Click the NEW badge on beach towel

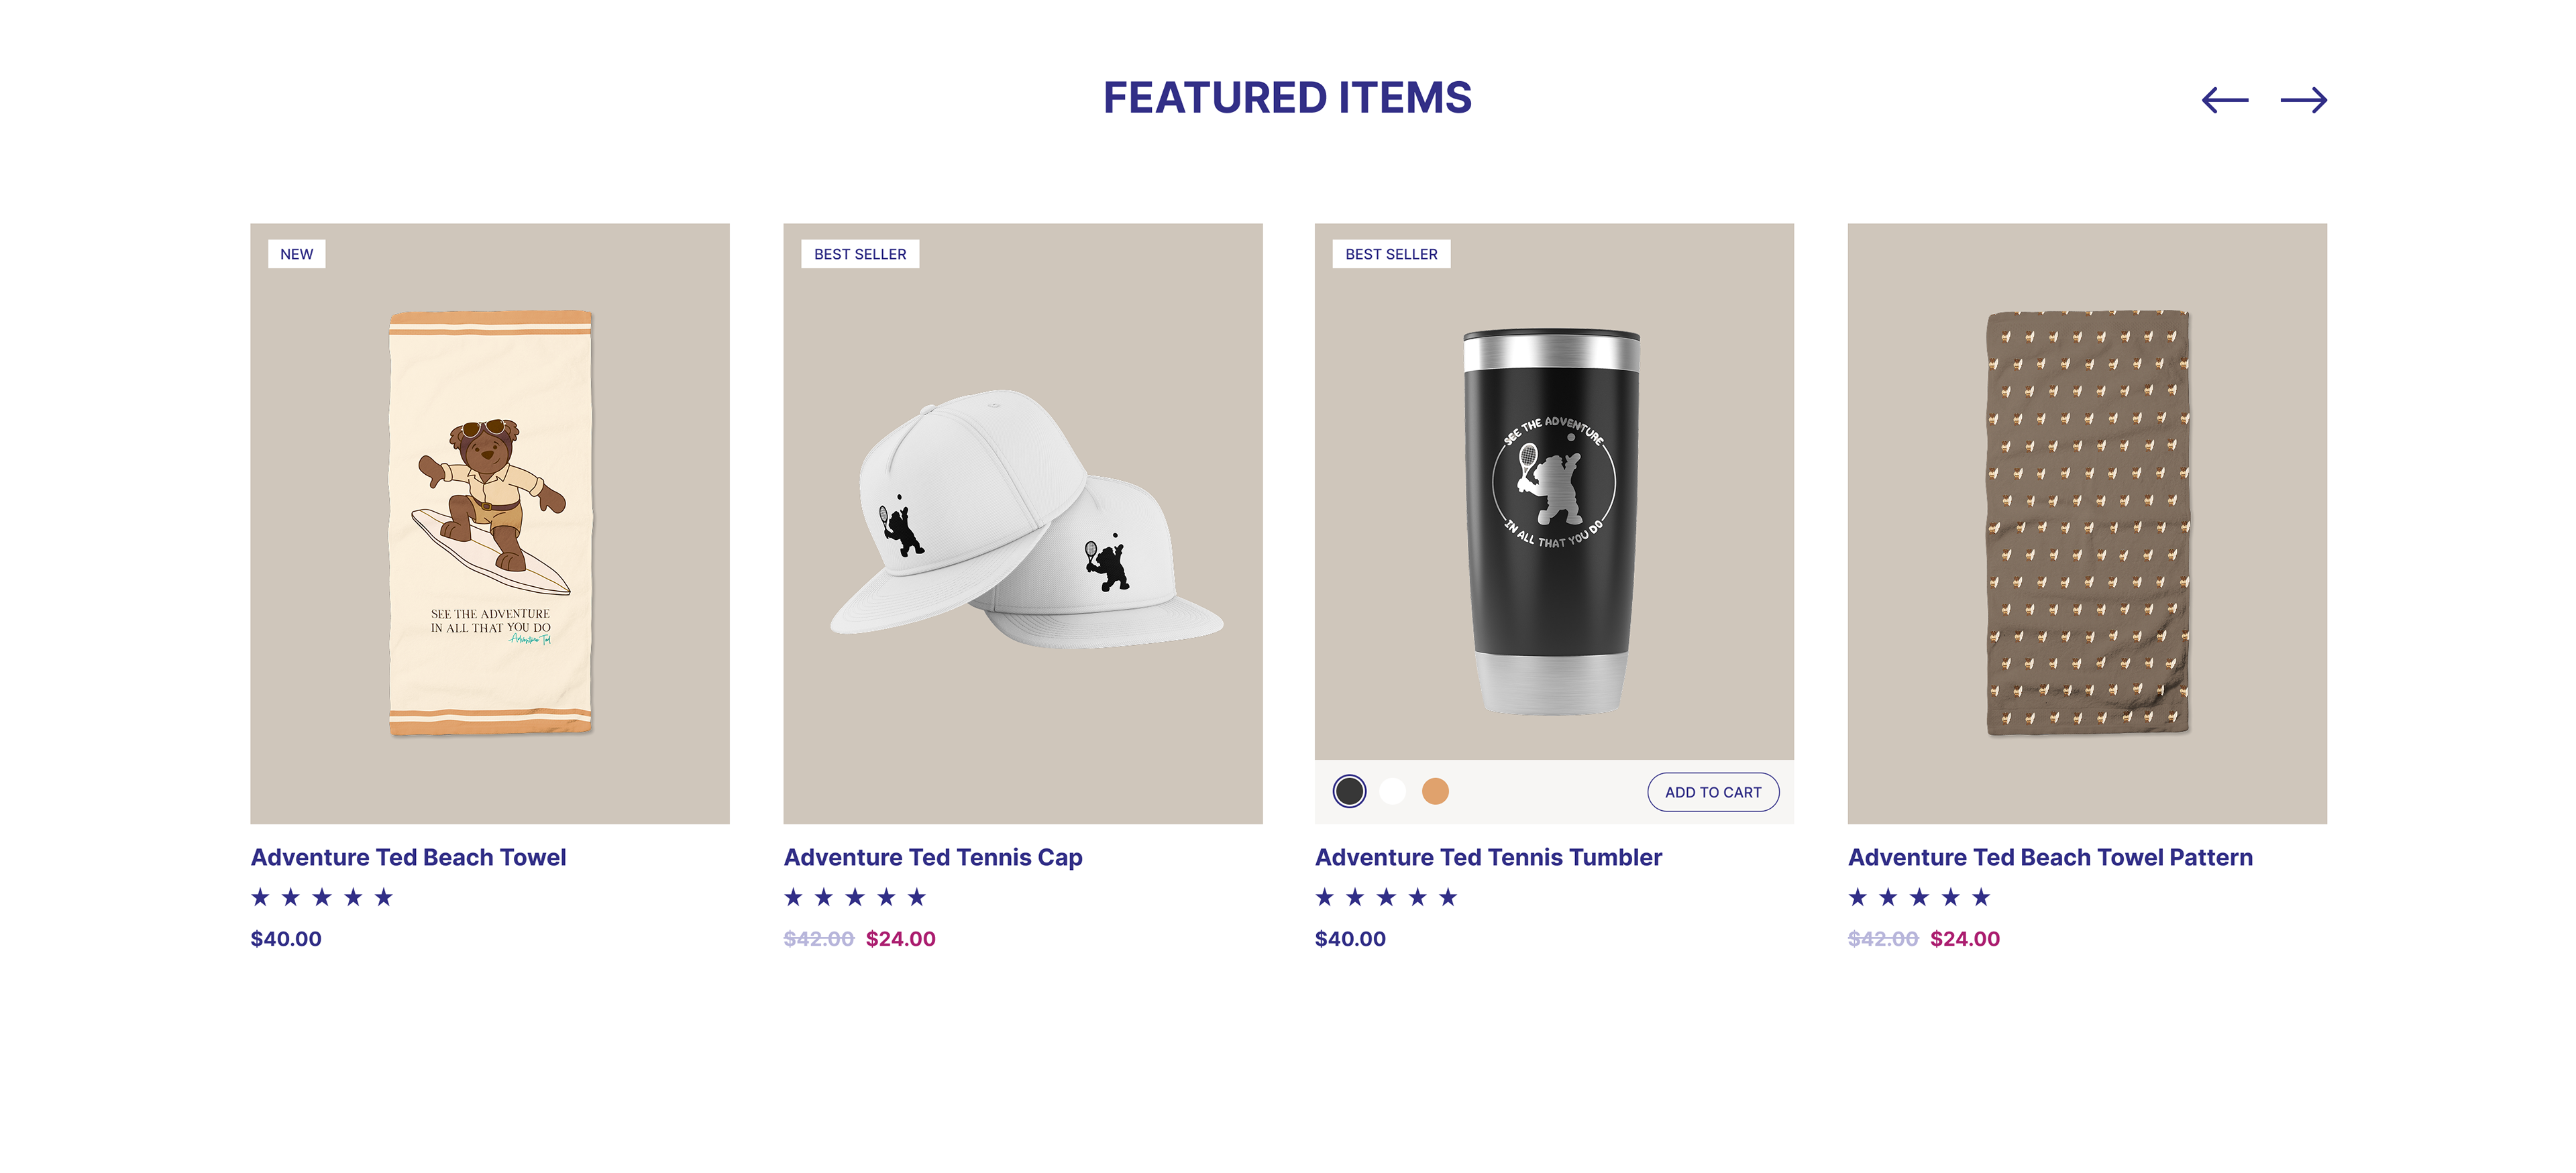296,254
